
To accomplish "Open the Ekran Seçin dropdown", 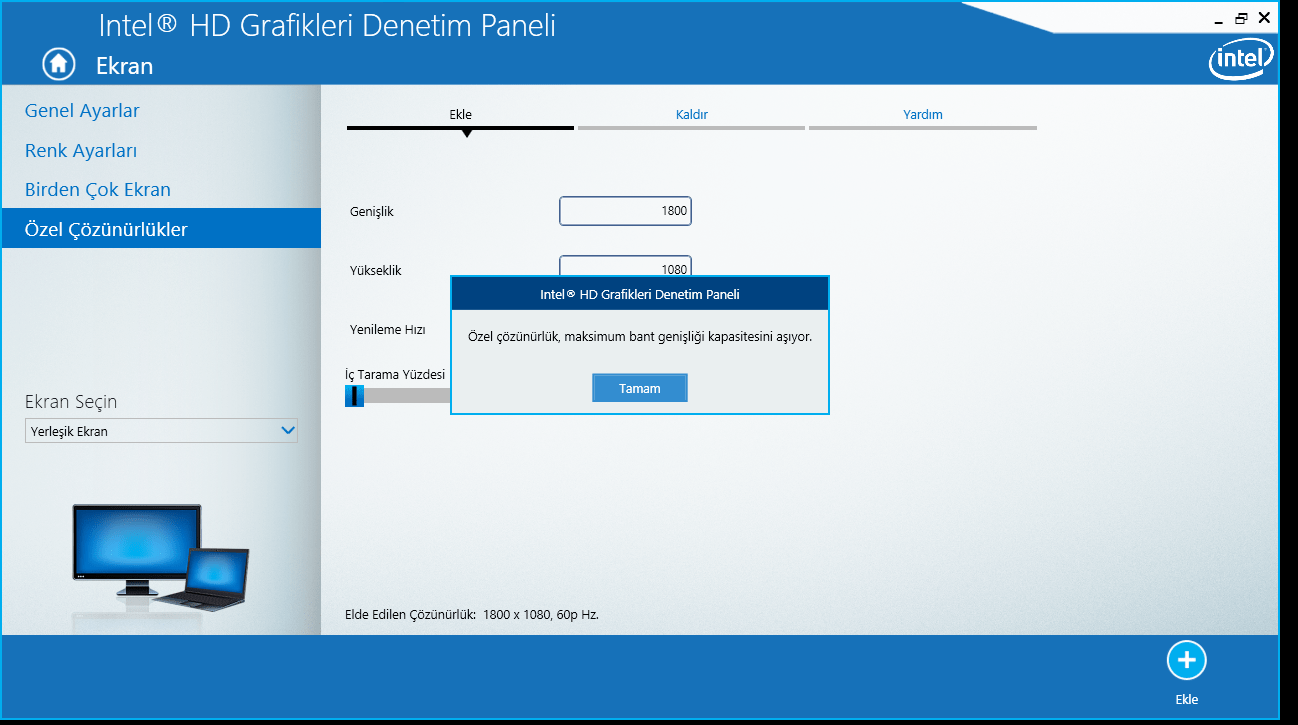I will 161,431.
